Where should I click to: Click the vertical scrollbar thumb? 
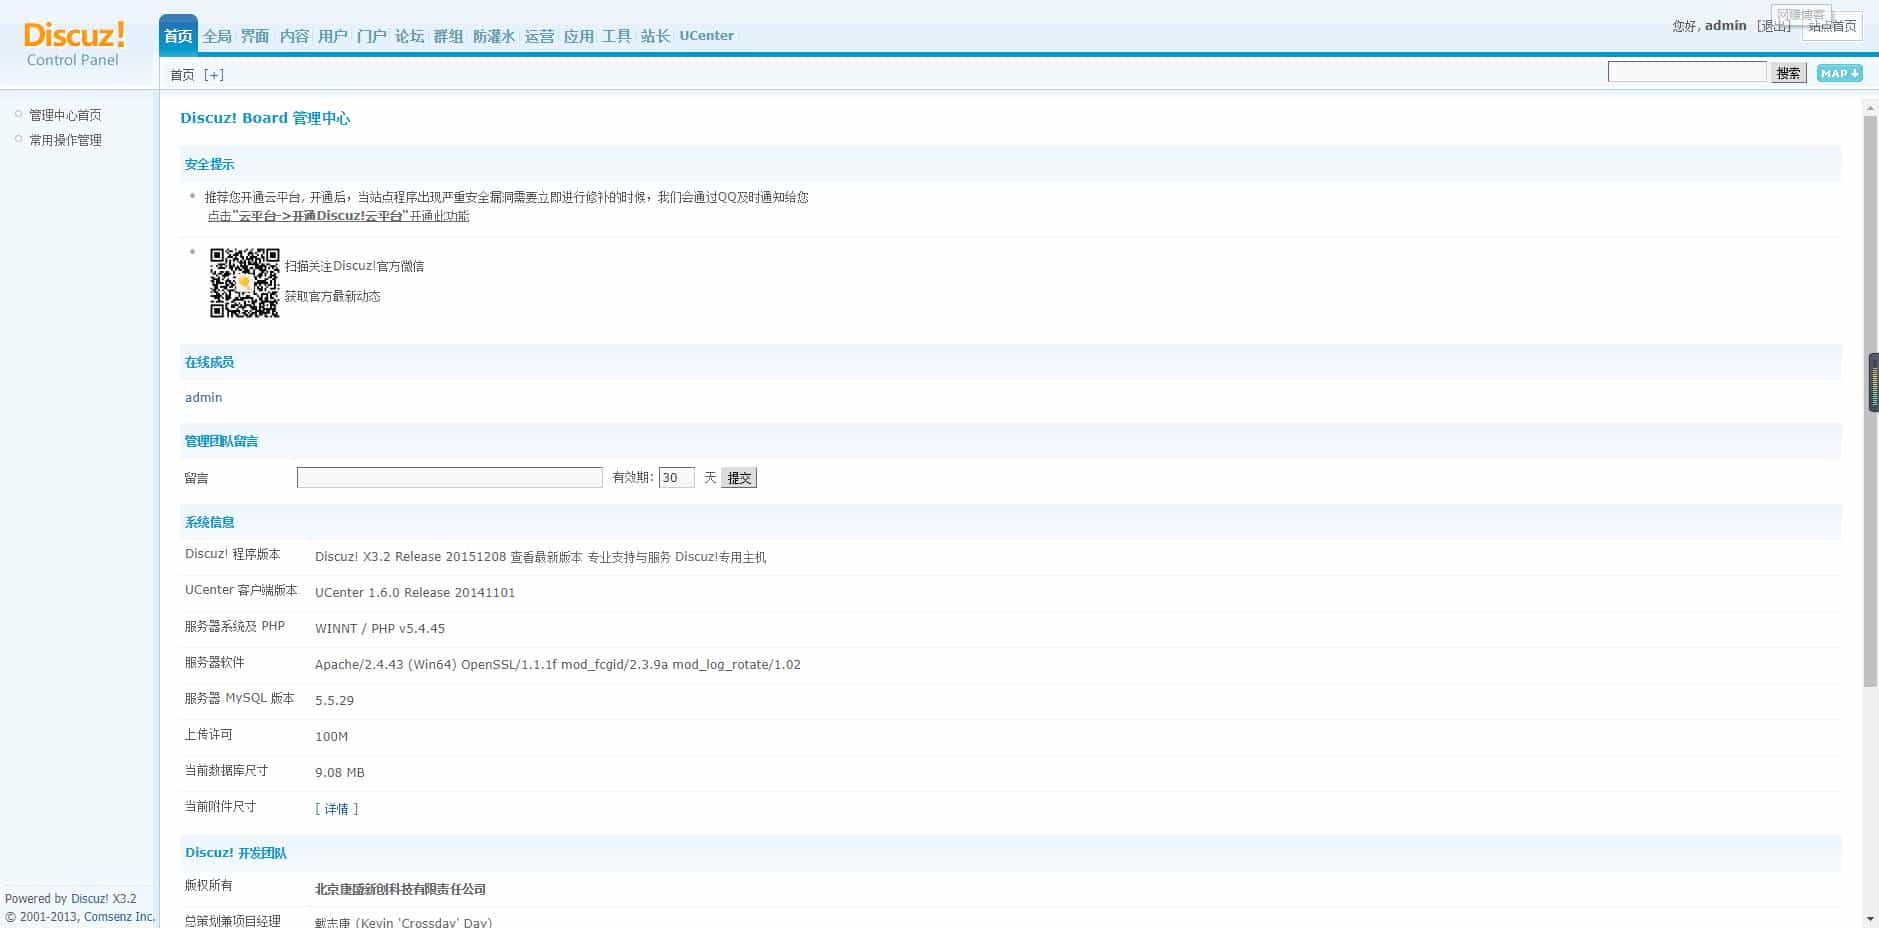1870,401
